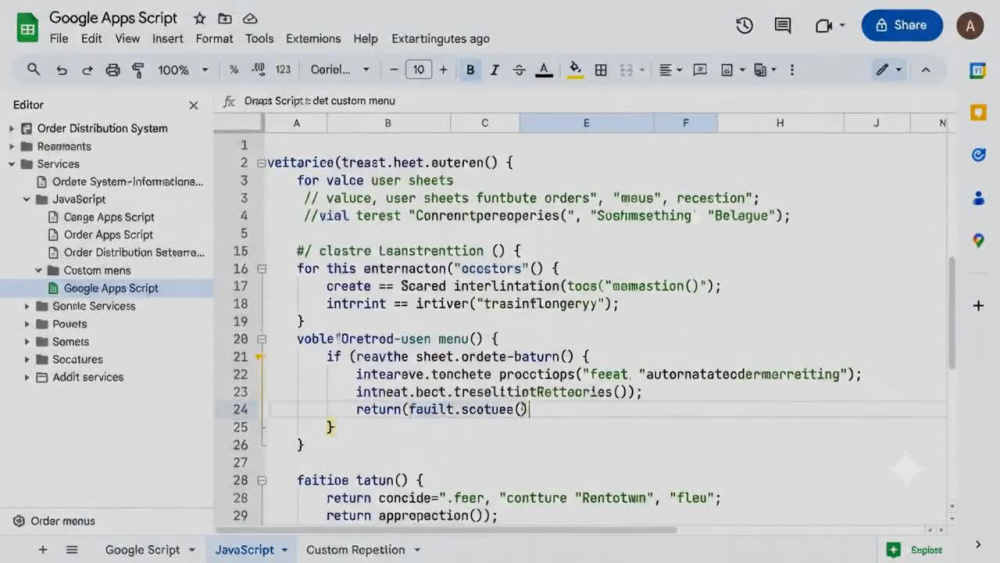The width and height of the screenshot is (1000, 563).
Task: Click the move to folder icon
Action: pyautogui.click(x=224, y=18)
